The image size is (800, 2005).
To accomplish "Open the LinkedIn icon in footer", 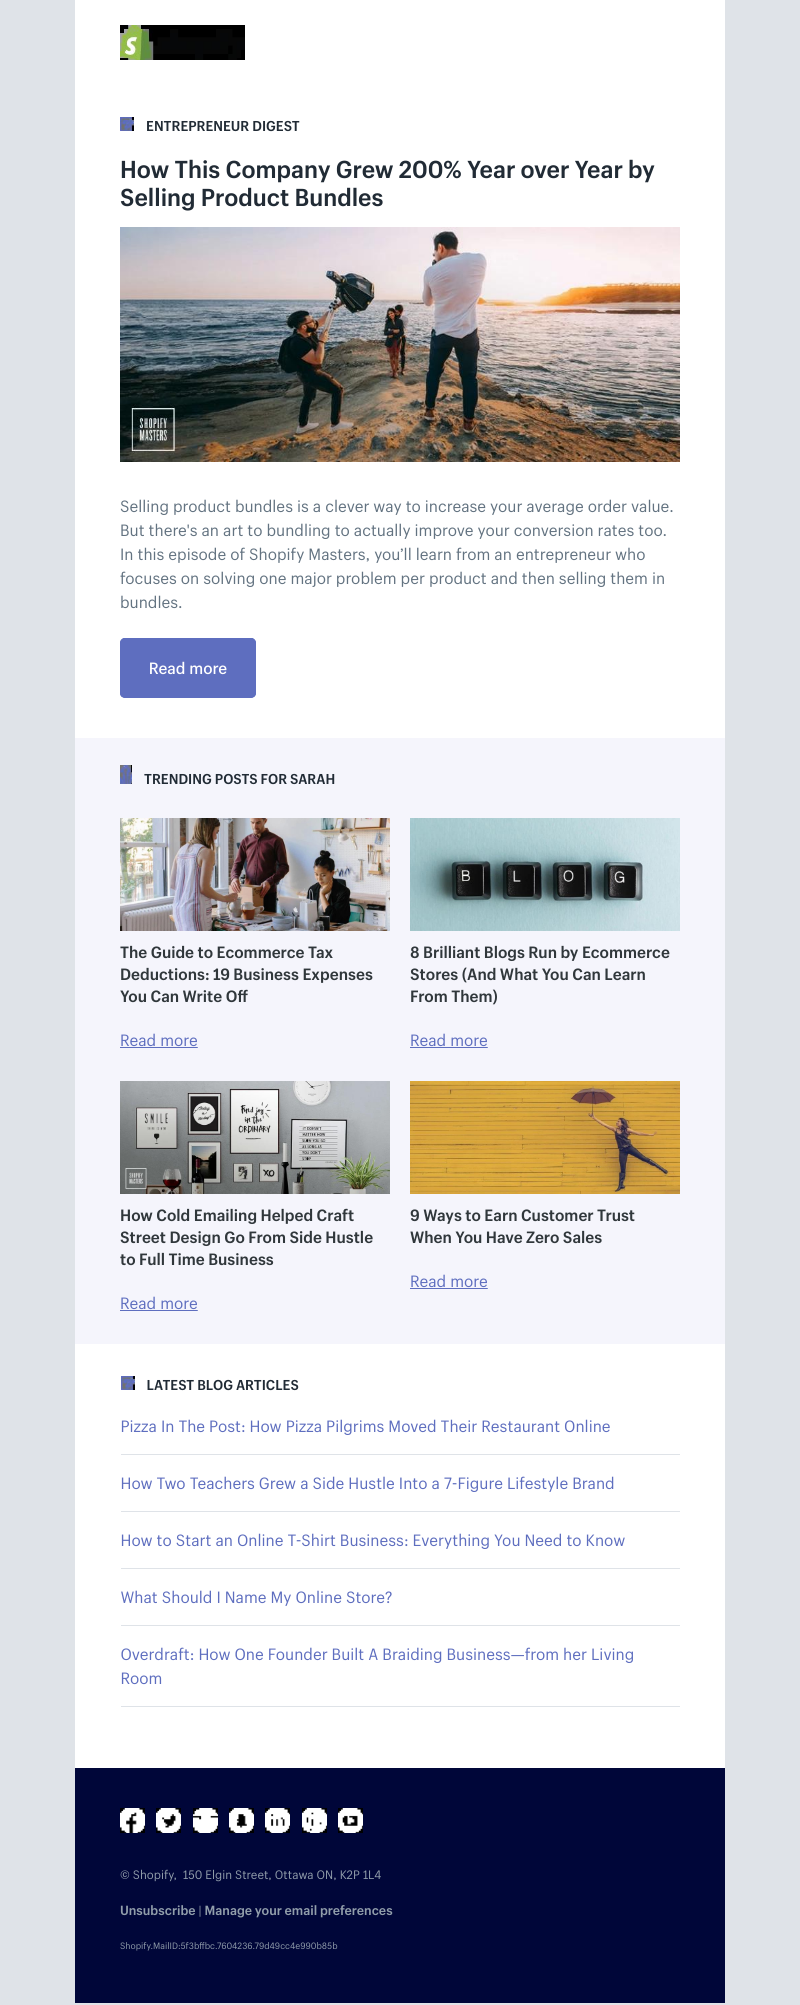I will click(x=277, y=1820).
